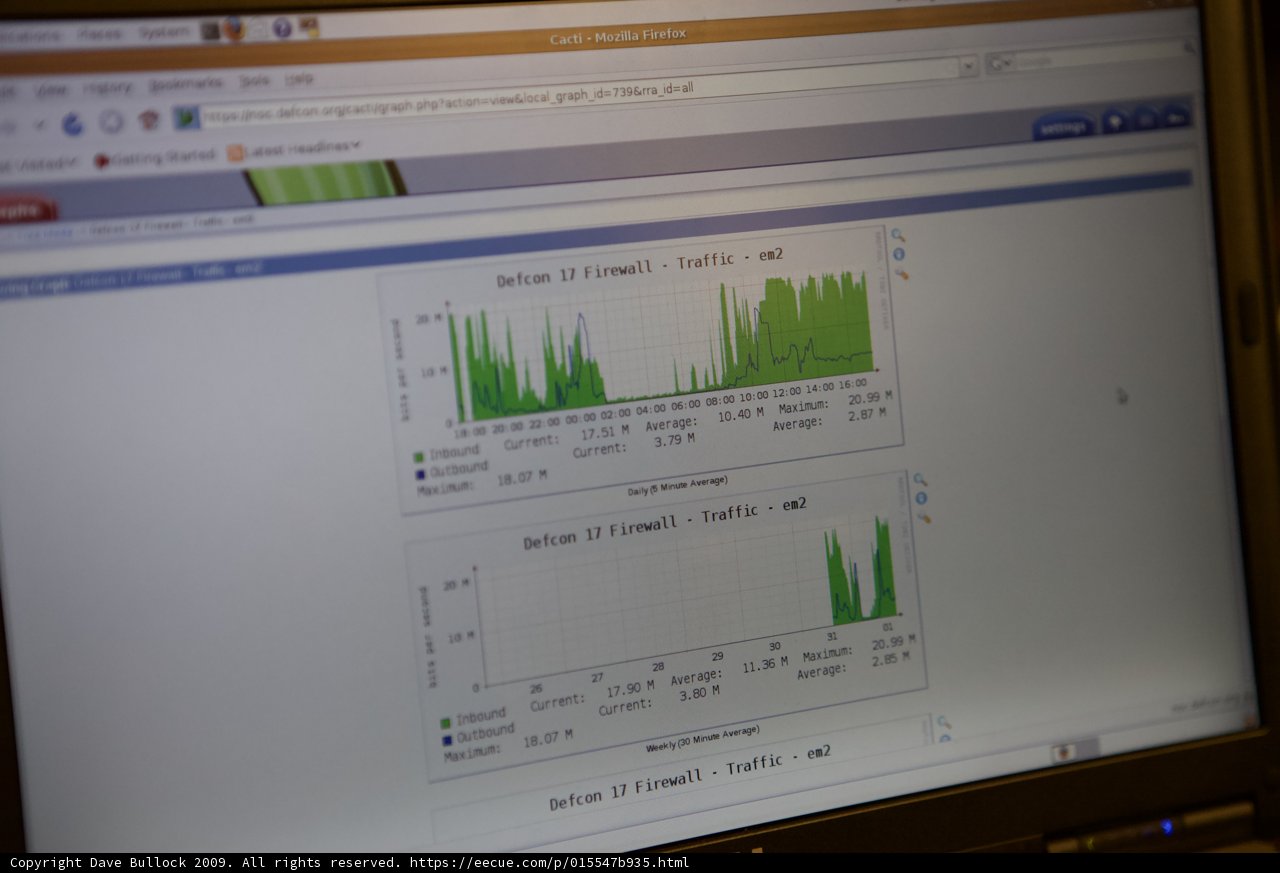Click the 'Daily (5 Minute Average)' caption
This screenshot has height=873, width=1280.
(x=677, y=486)
